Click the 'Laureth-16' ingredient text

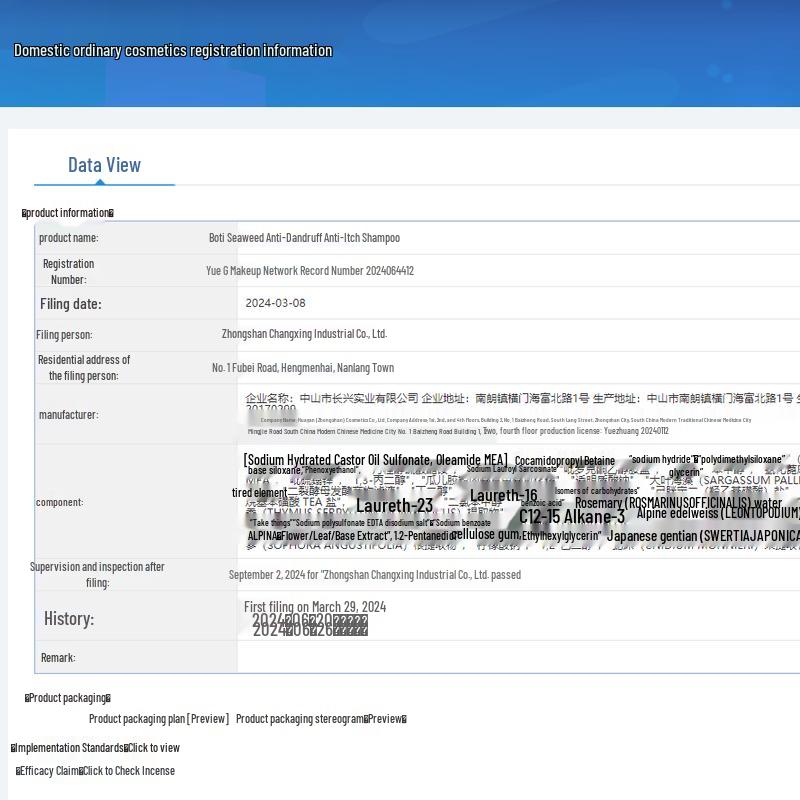tap(504, 495)
